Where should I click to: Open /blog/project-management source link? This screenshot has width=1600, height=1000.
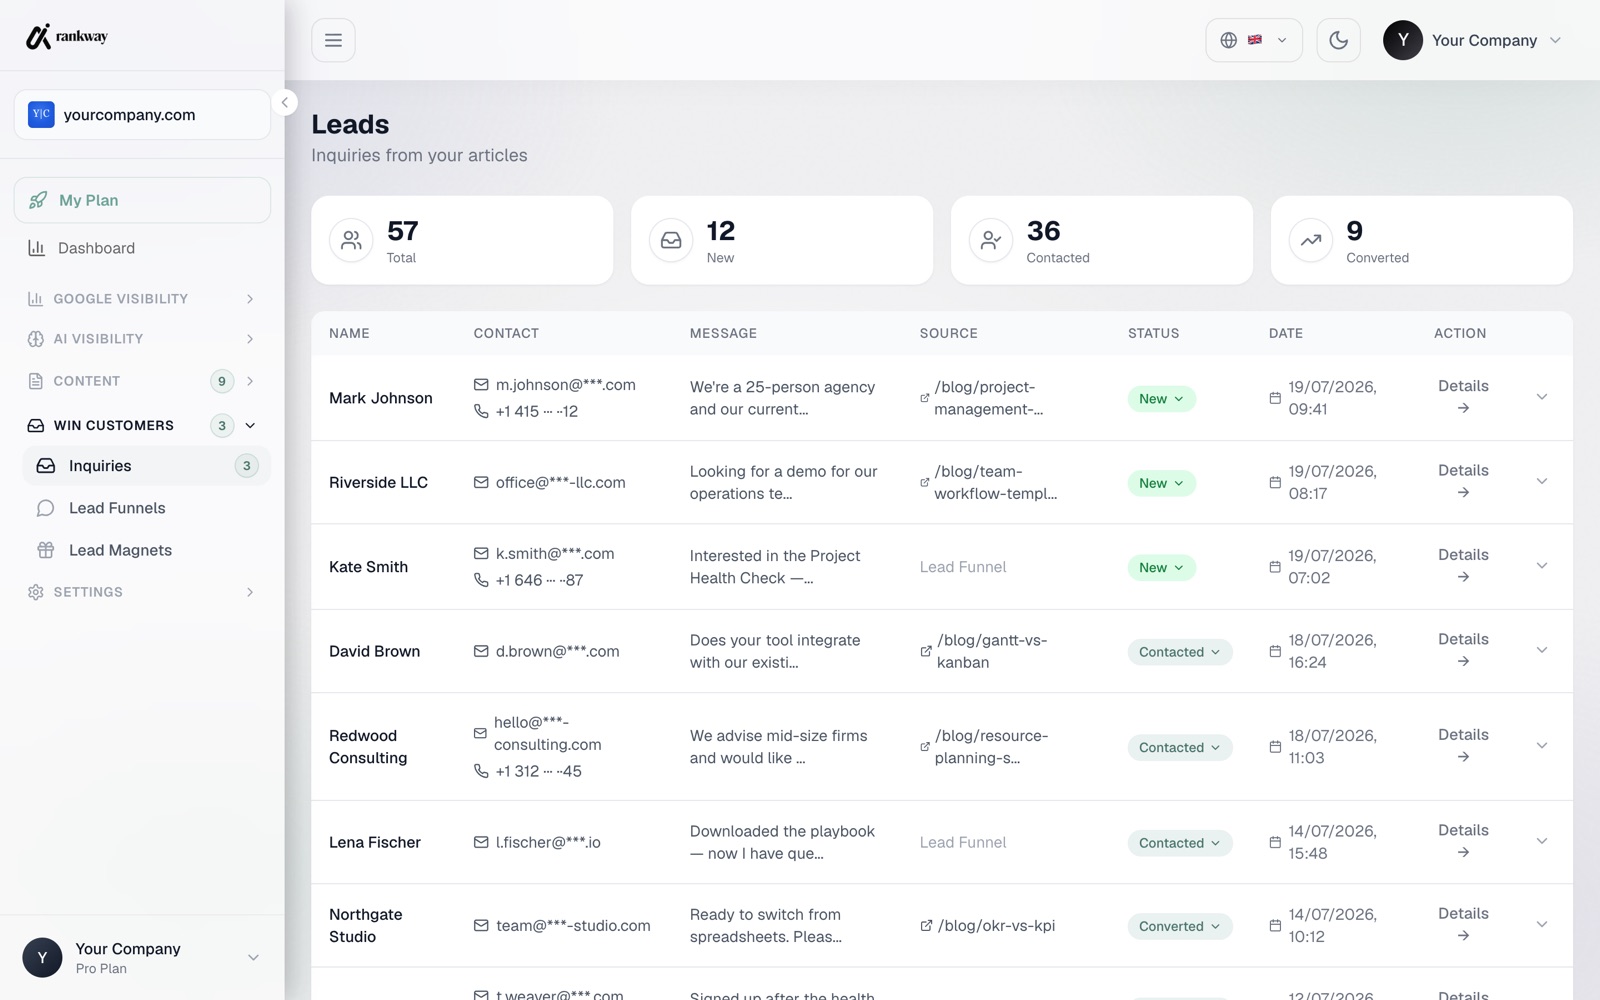[982, 398]
